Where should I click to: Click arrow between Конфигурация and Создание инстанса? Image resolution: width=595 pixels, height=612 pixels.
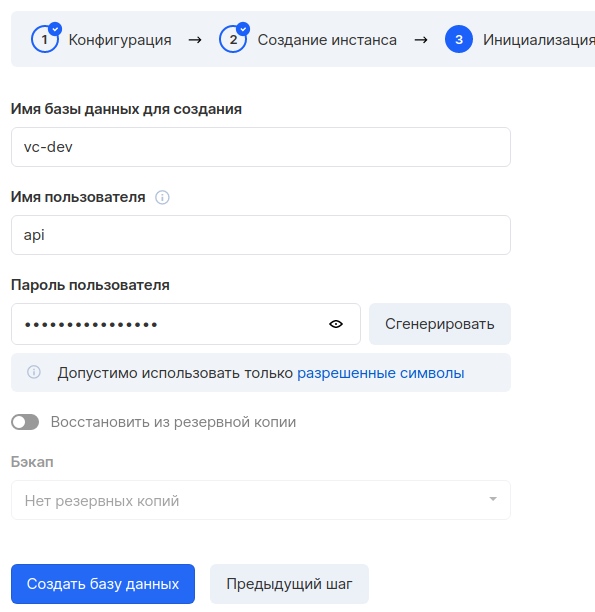(x=195, y=40)
